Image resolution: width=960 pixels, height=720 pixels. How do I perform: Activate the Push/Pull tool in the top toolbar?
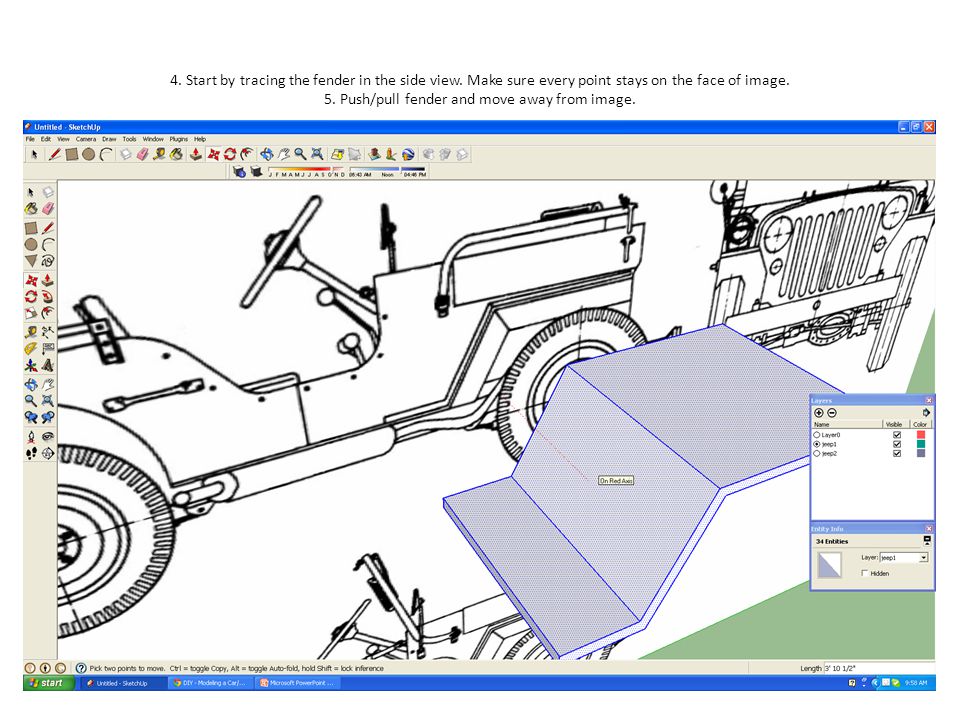point(196,154)
